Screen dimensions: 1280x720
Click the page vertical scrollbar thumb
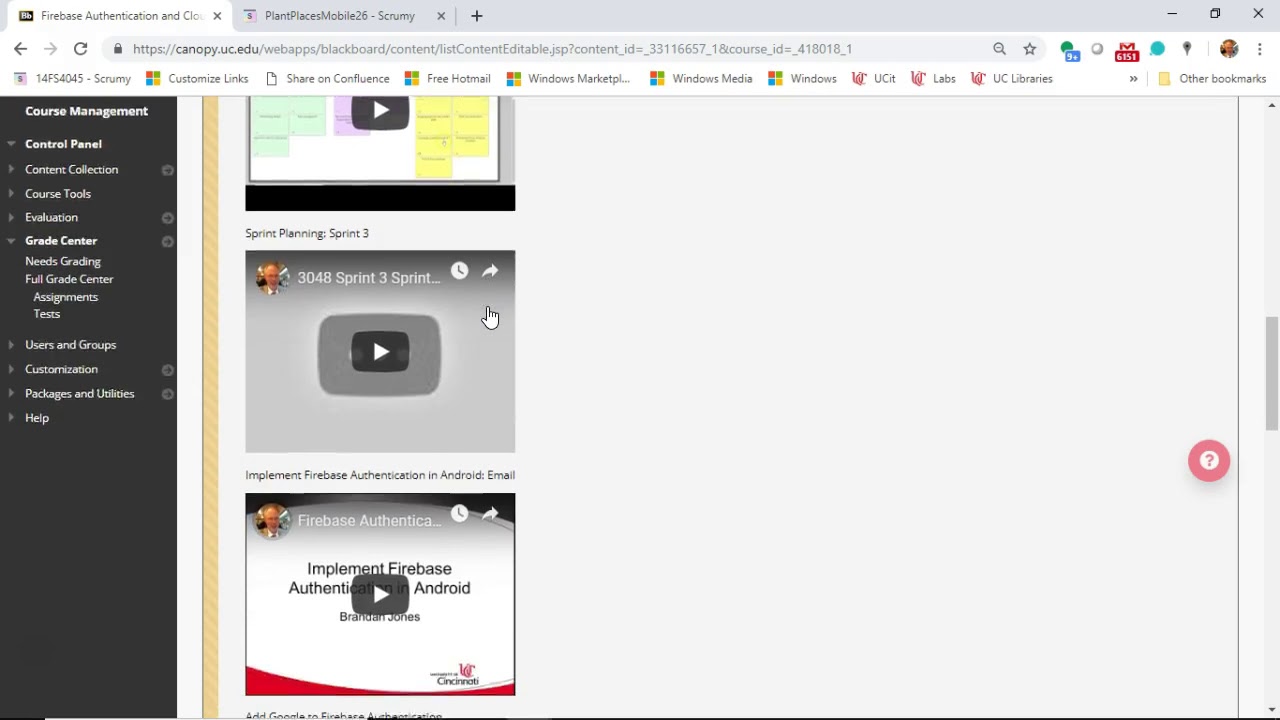pos(1272,374)
